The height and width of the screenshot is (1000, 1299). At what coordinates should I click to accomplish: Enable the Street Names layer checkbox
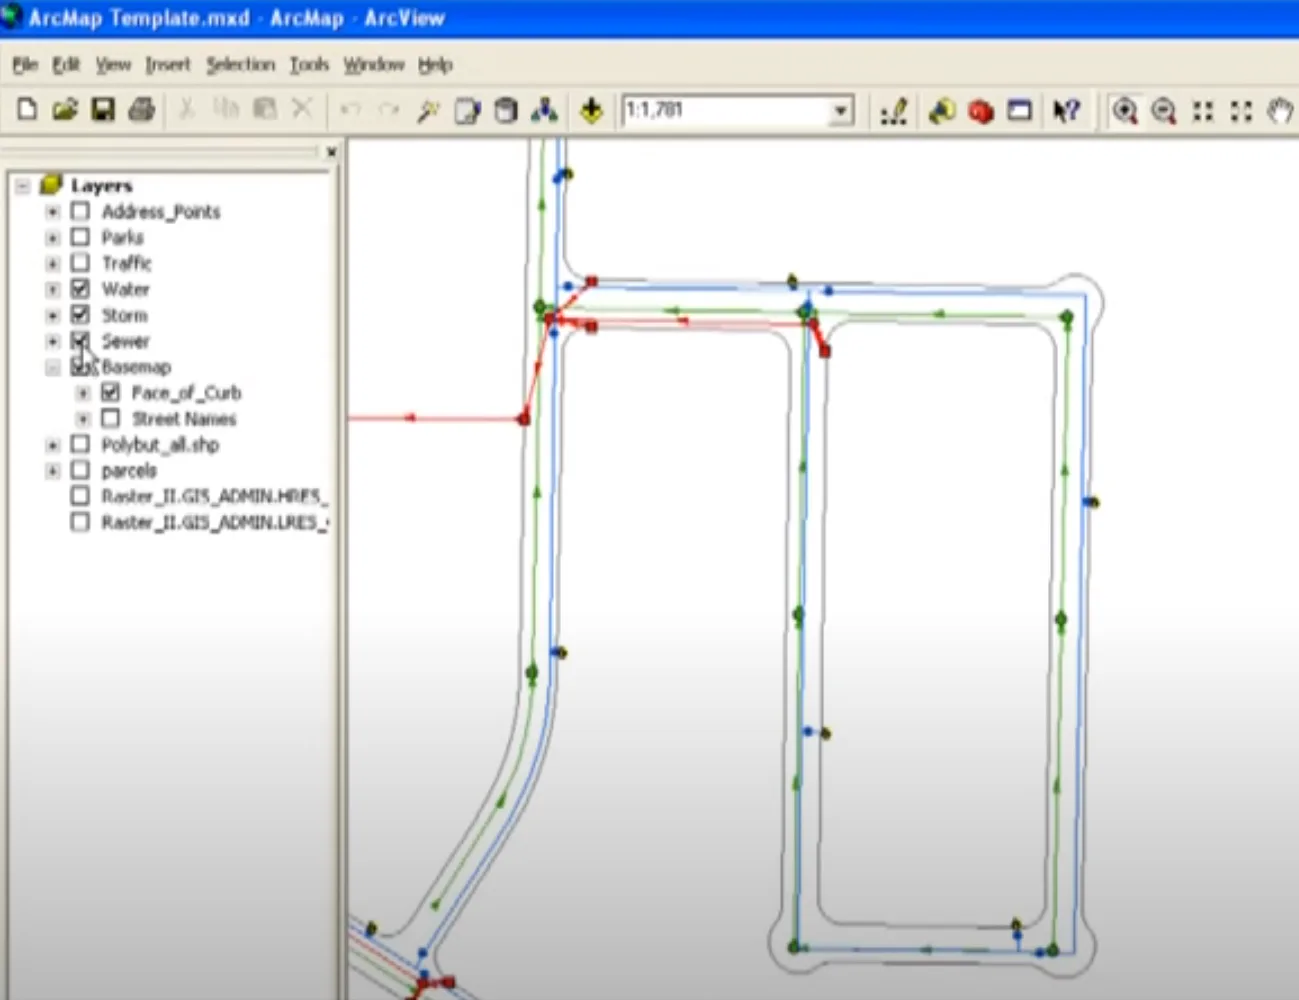click(111, 418)
